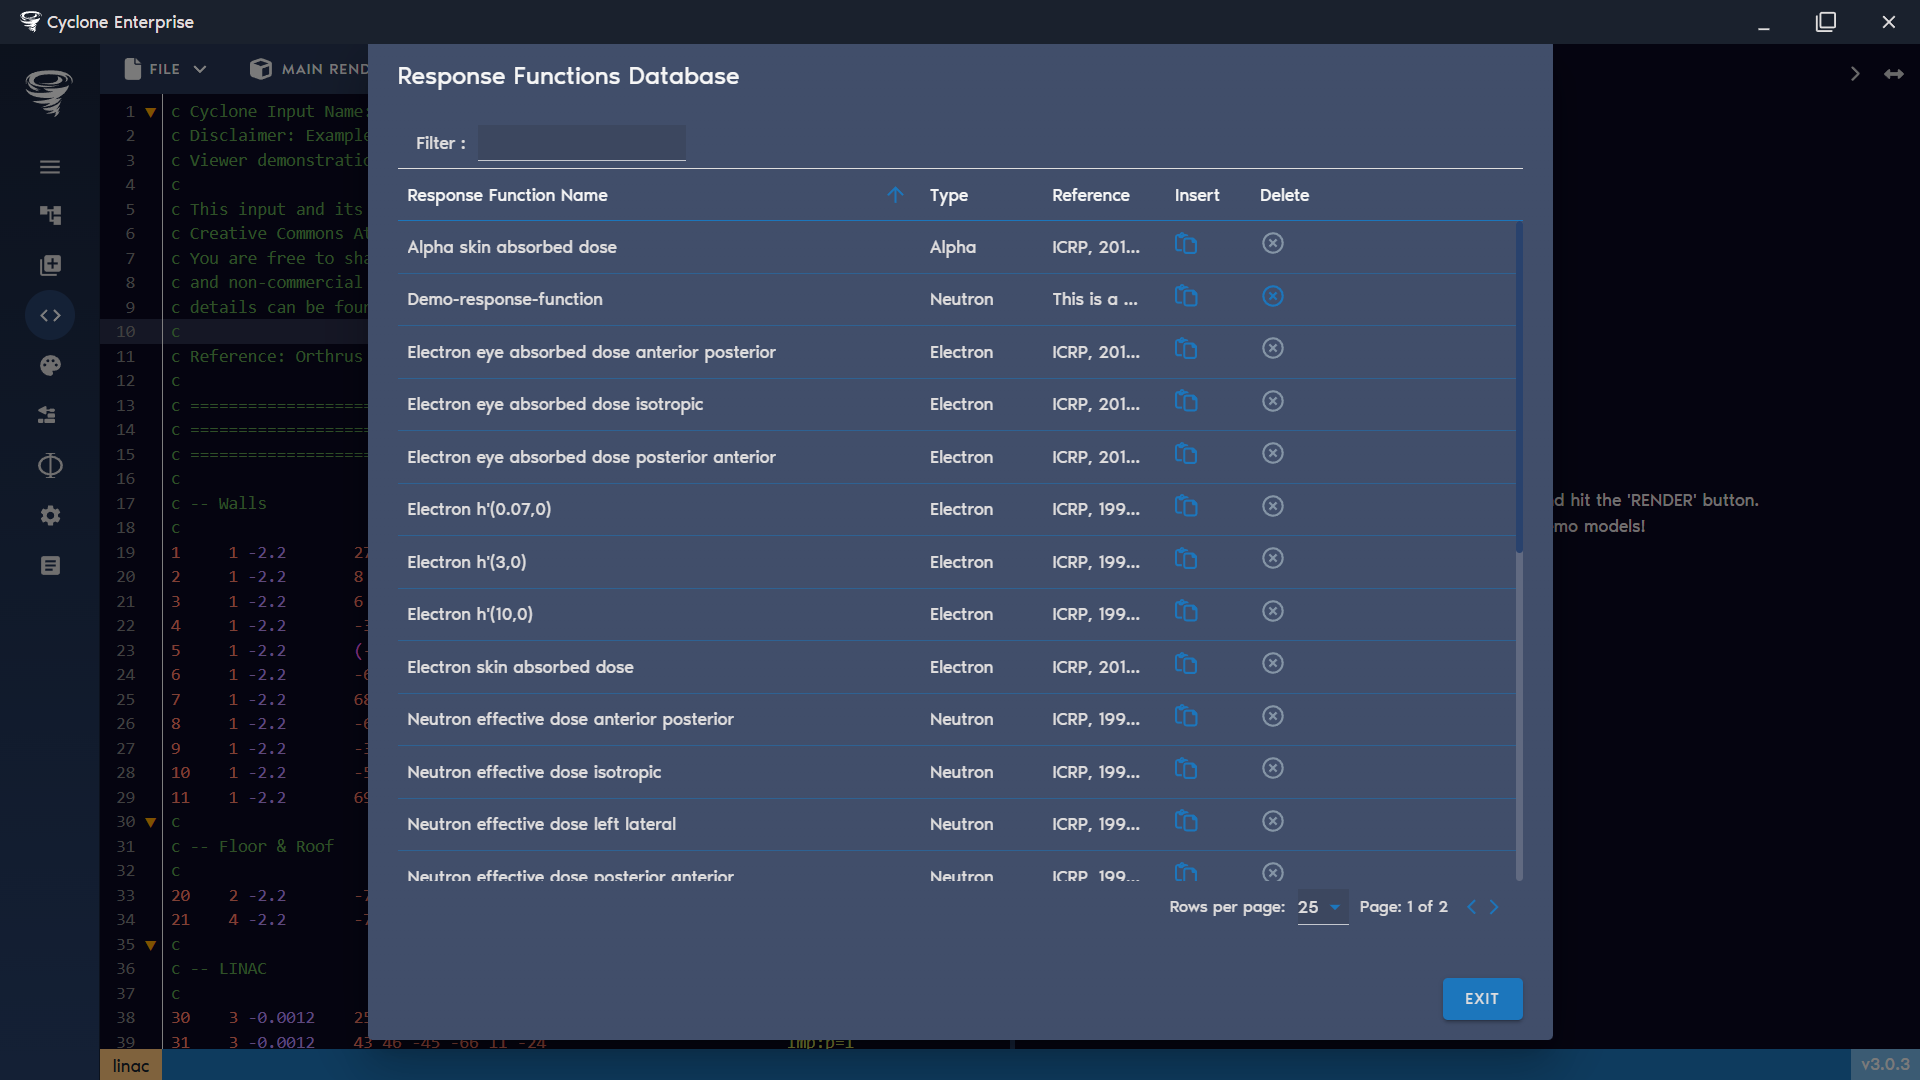
Task: Select the linac tab at the bottom
Action: pyautogui.click(x=130, y=1065)
